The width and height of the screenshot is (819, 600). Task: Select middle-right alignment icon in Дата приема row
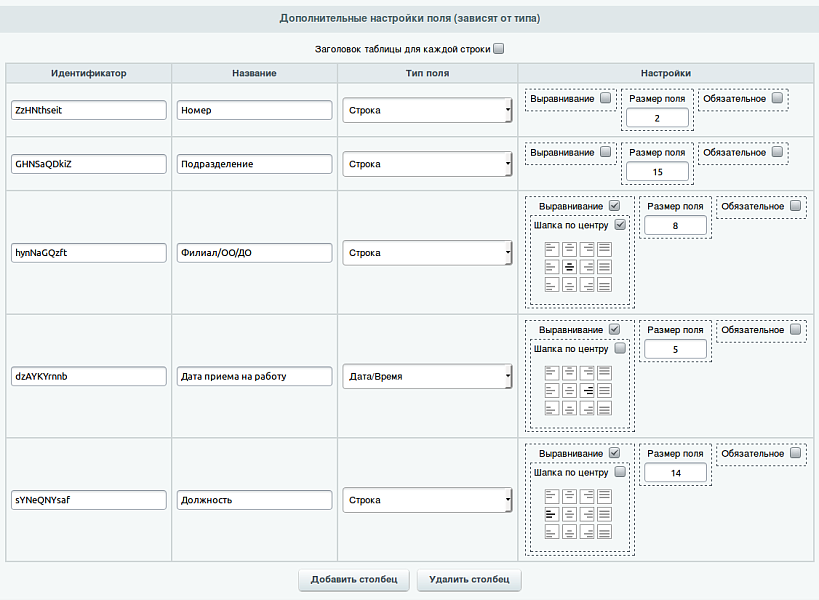(x=587, y=390)
